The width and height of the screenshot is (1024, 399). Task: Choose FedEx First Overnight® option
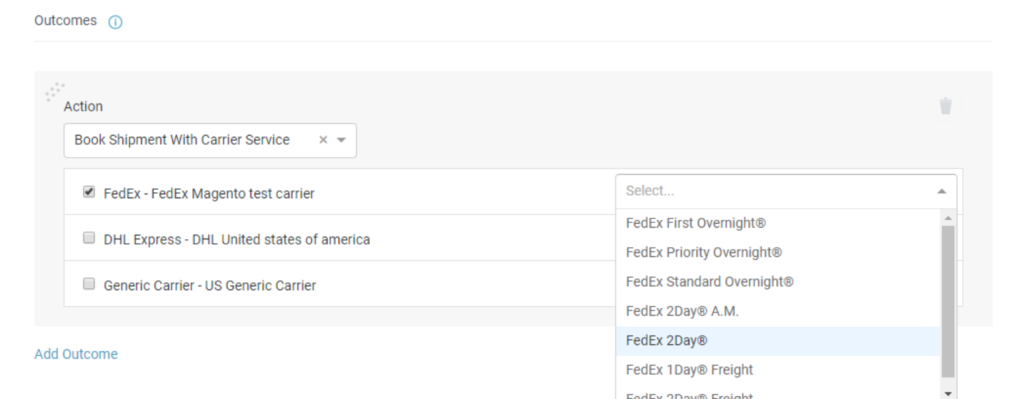click(x=778, y=223)
